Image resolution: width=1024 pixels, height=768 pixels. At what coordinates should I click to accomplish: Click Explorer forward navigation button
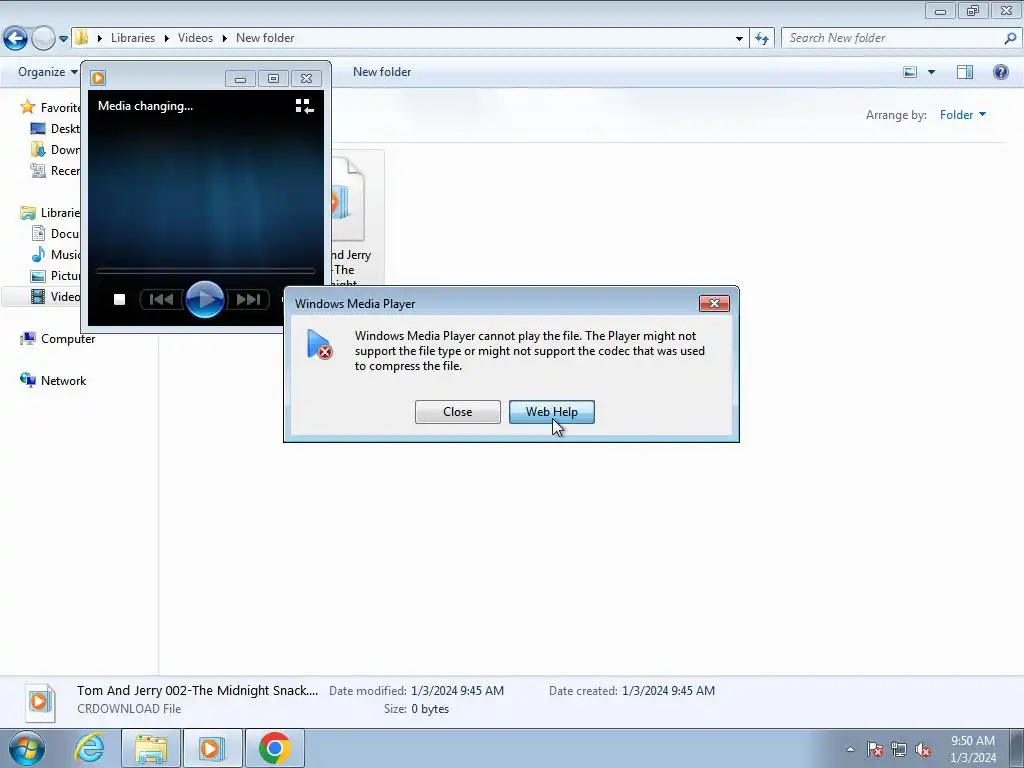(43, 39)
